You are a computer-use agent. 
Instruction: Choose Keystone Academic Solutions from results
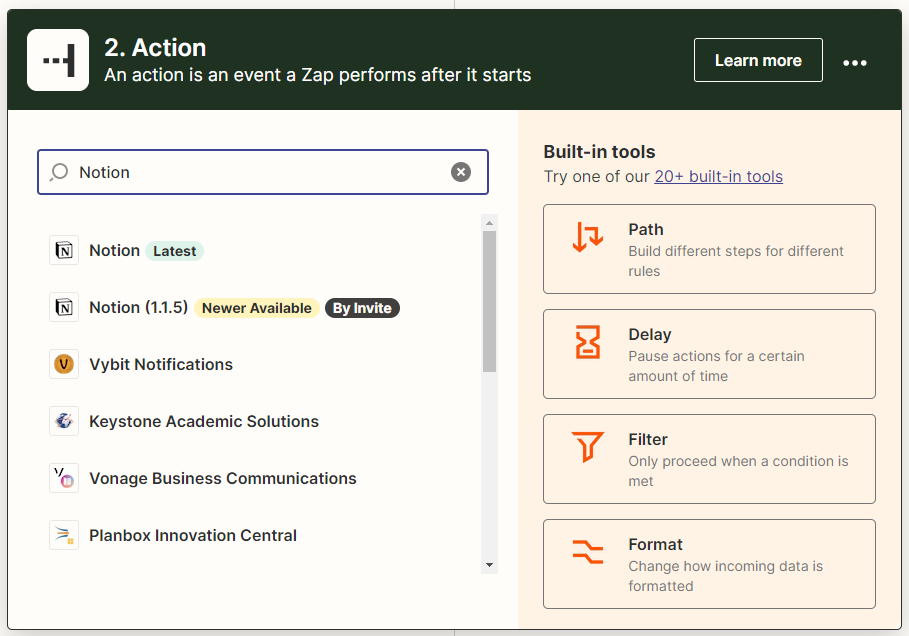point(261,421)
